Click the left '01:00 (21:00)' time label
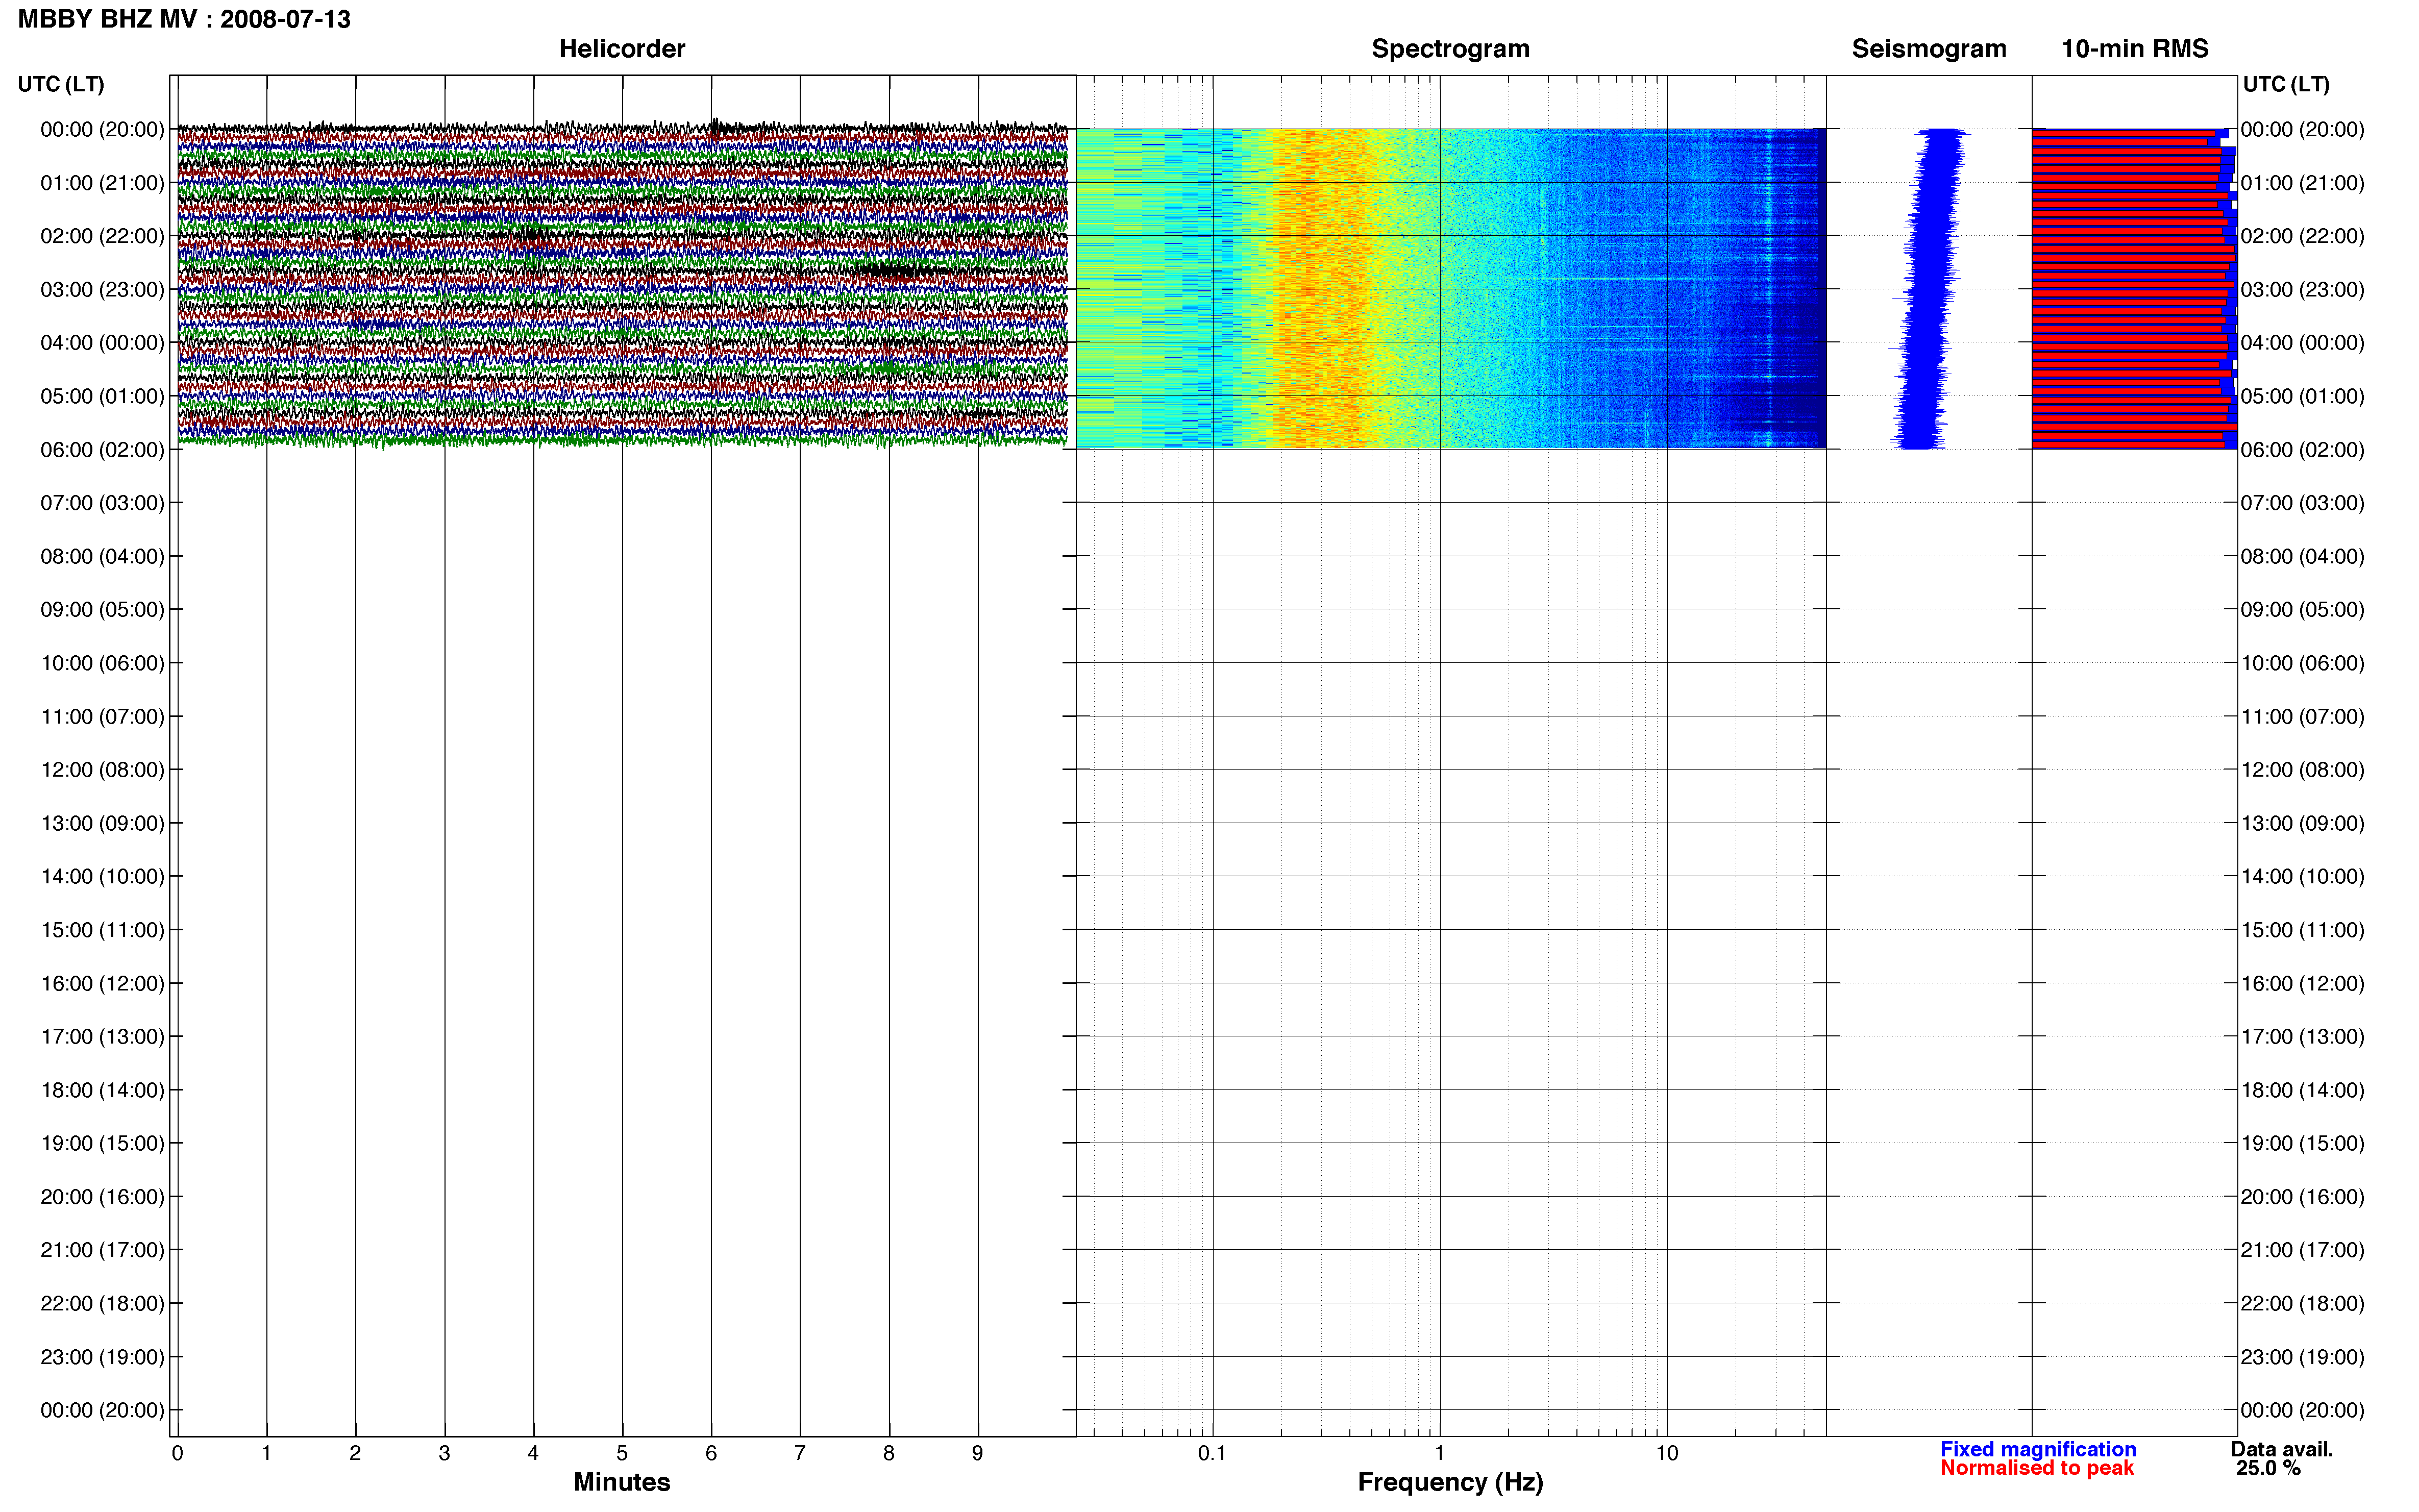The image size is (2419, 1512). pos(102,183)
